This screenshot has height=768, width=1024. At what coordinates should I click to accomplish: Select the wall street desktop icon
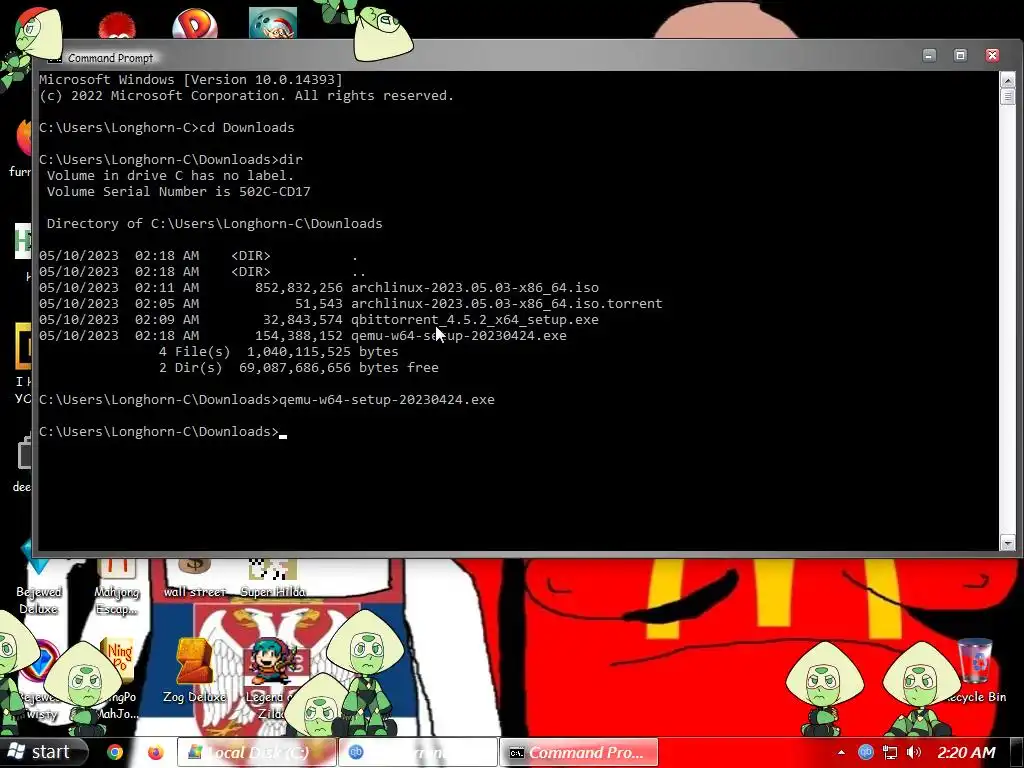tap(195, 579)
